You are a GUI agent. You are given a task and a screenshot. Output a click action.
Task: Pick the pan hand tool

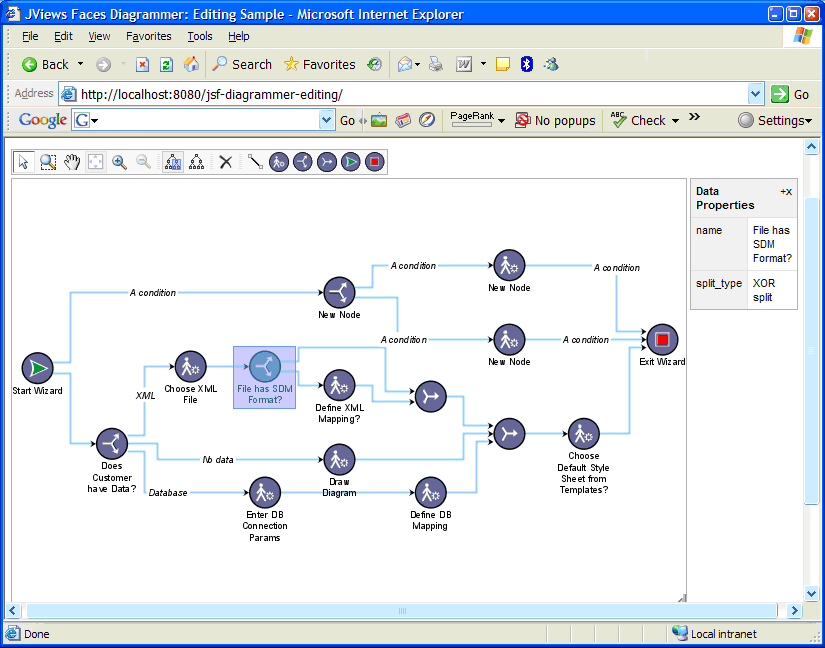[x=72, y=162]
